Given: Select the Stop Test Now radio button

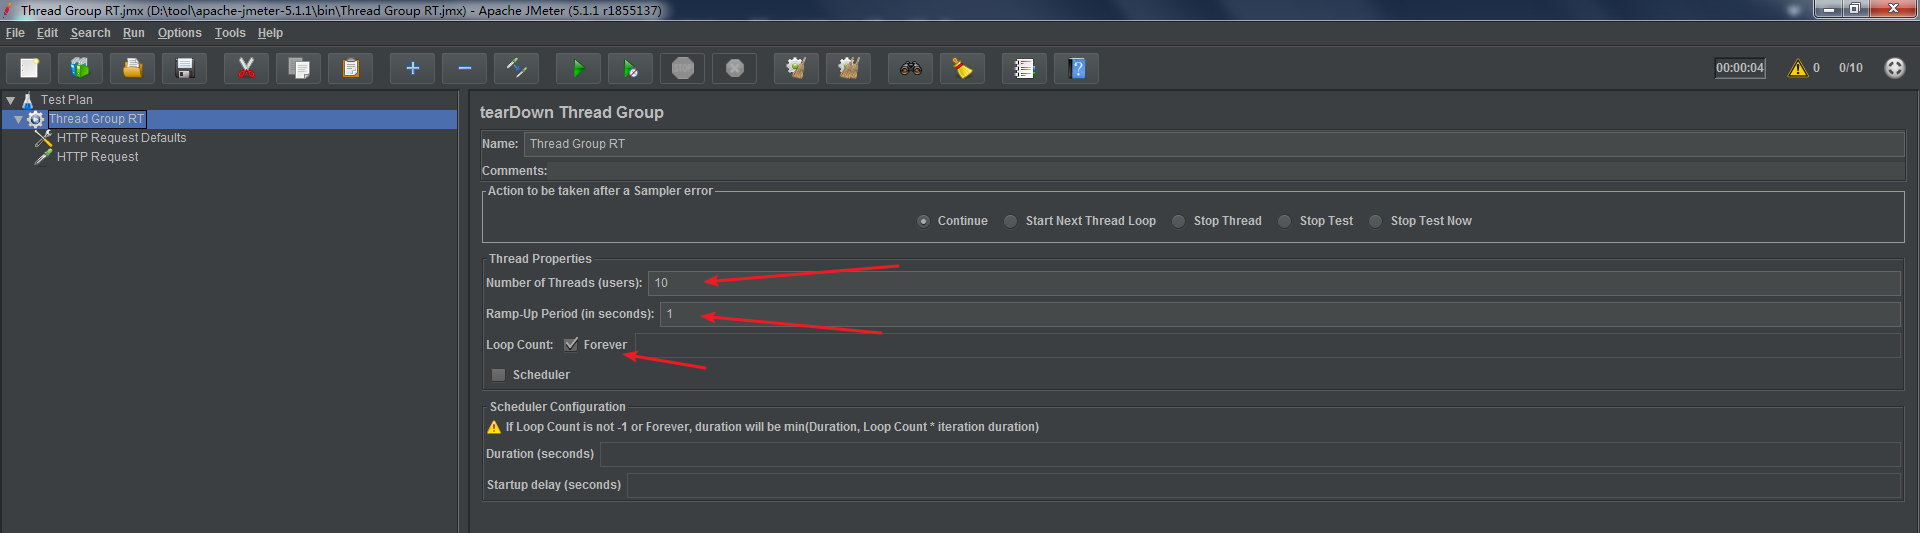Looking at the screenshot, I should point(1376,221).
